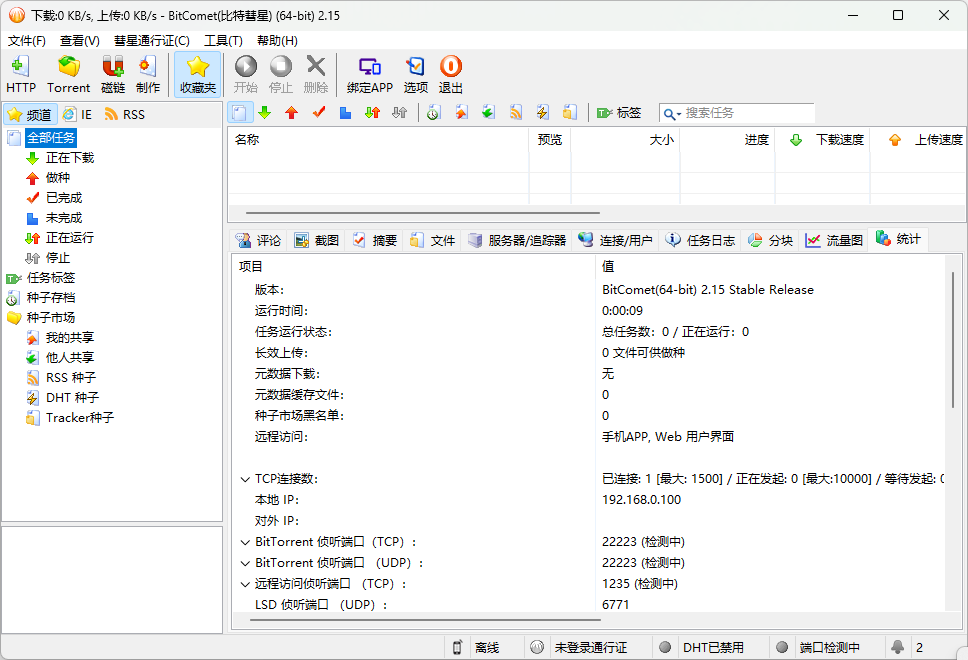The width and height of the screenshot is (968, 660).
Task: Click the HTTP download toolbar icon
Action: 21,74
